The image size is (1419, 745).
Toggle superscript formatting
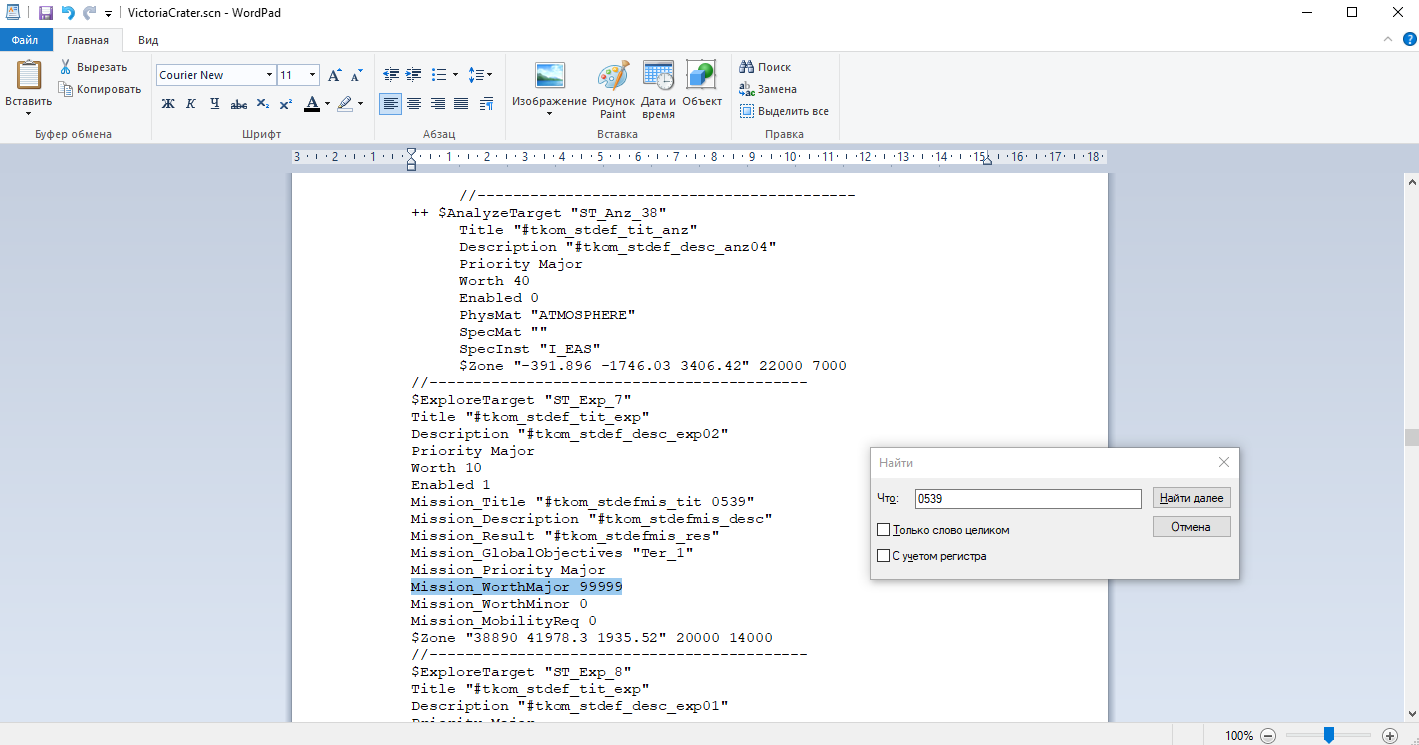(285, 103)
